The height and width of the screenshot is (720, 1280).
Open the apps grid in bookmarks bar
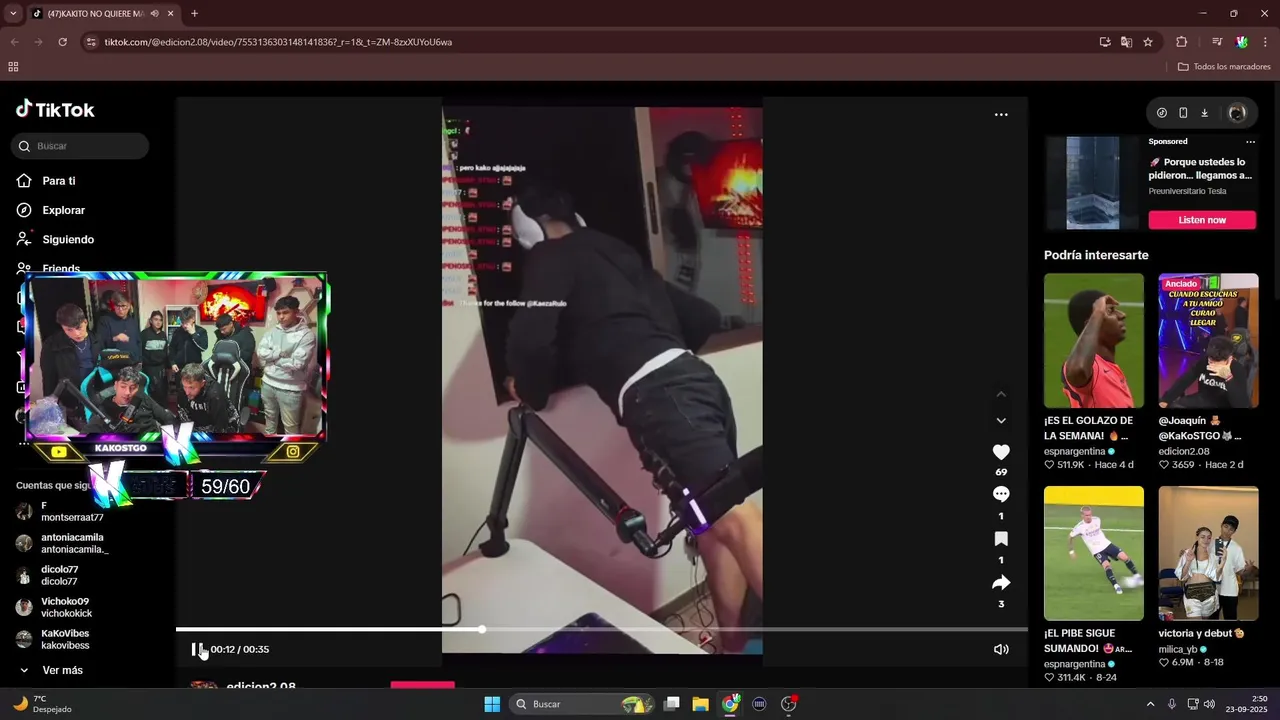pos(13,67)
